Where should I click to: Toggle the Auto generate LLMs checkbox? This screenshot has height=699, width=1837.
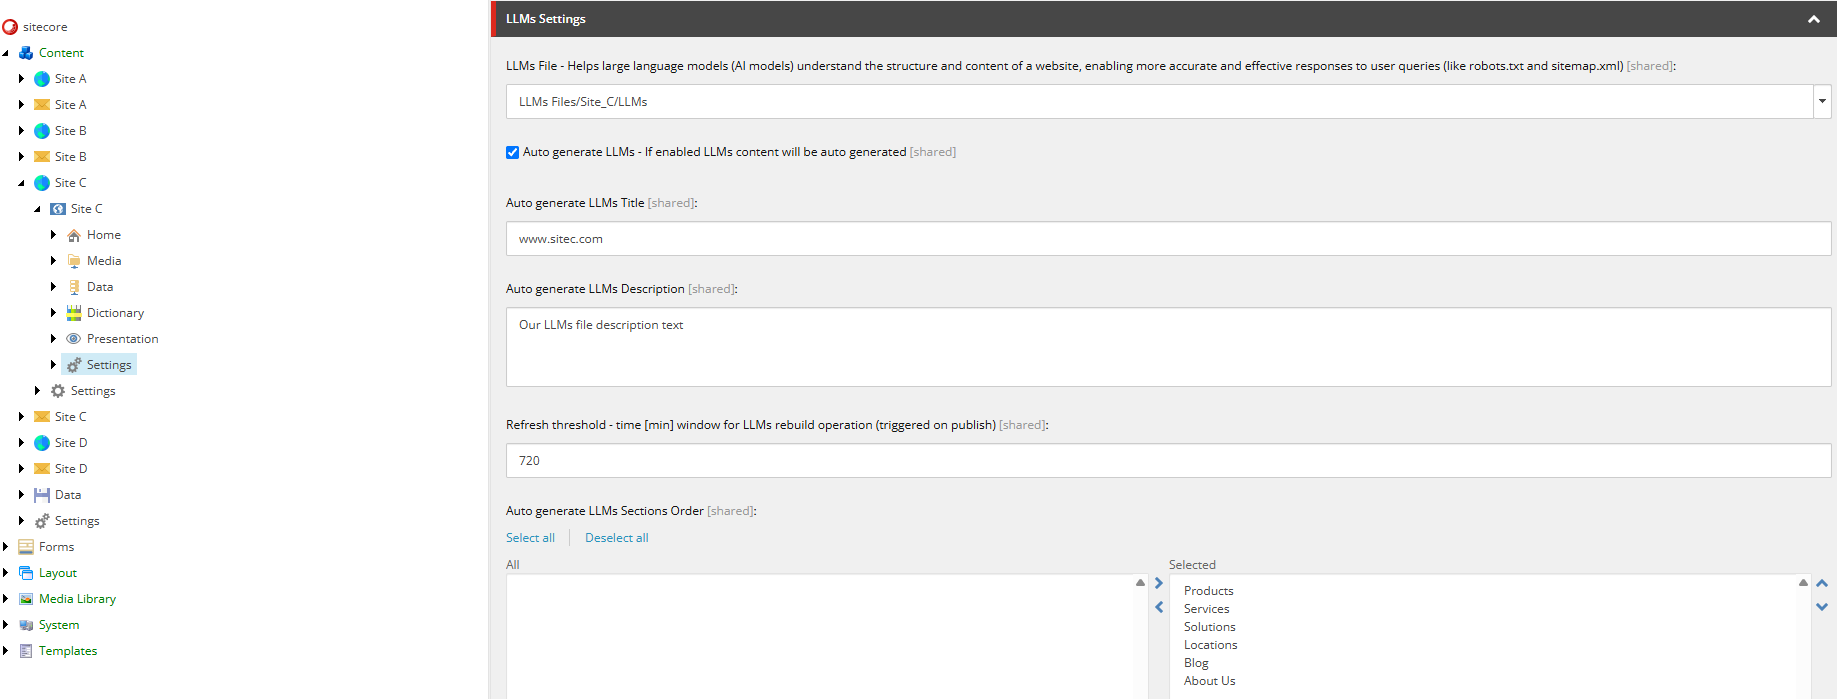coord(513,152)
